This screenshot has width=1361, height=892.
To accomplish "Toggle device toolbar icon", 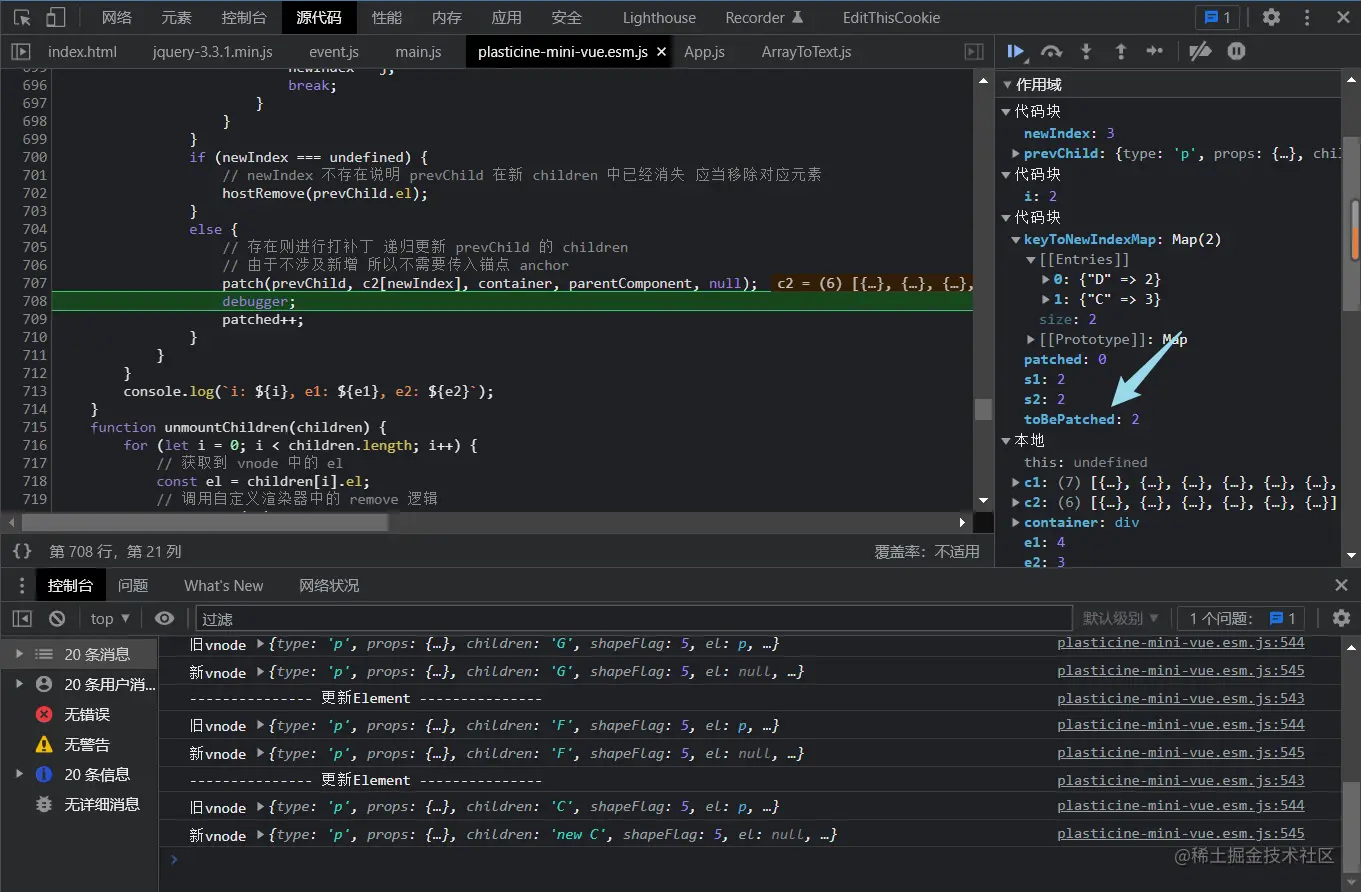I will [56, 17].
